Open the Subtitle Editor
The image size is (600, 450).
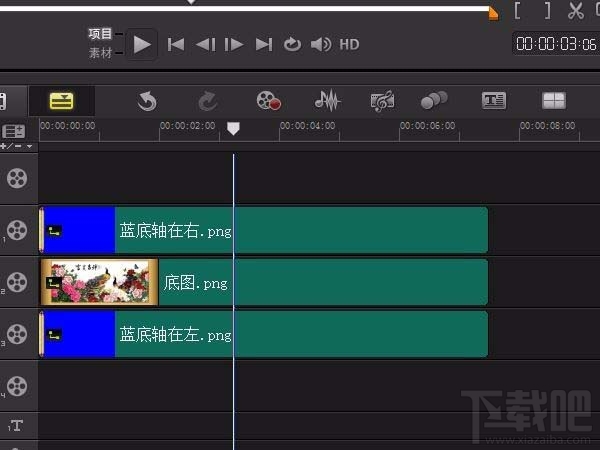point(494,101)
